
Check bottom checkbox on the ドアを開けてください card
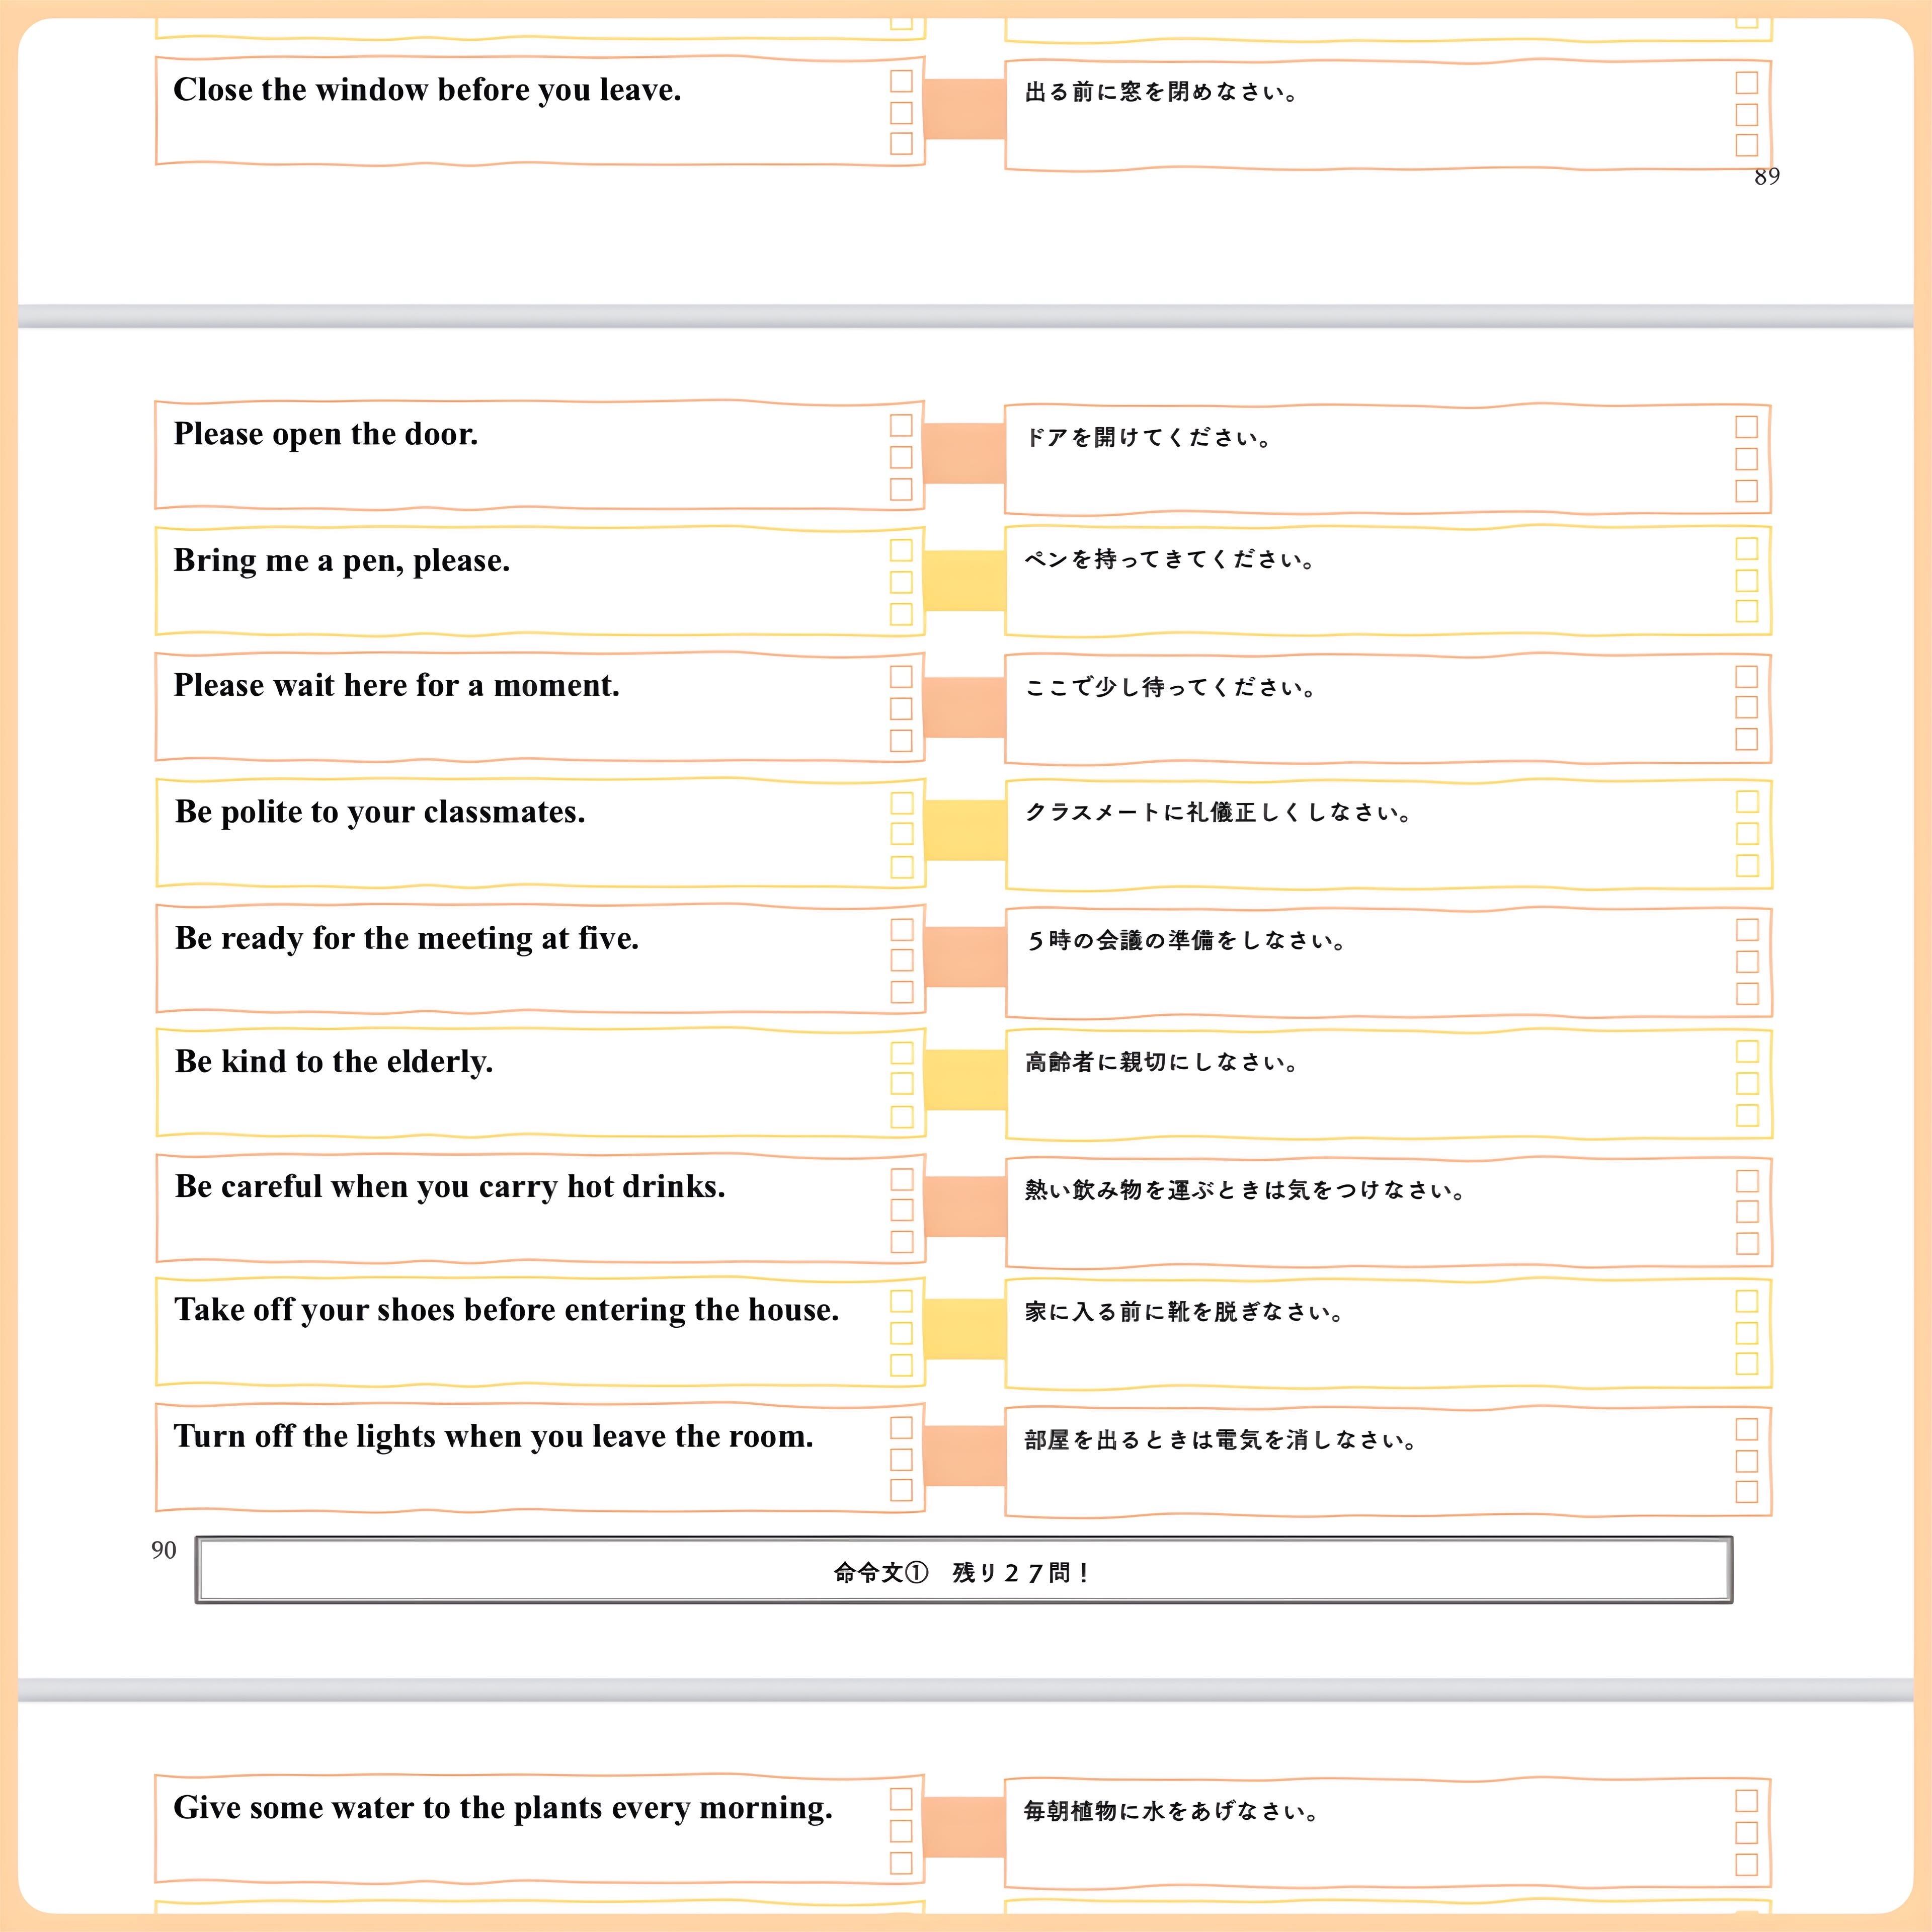pos(1746,491)
